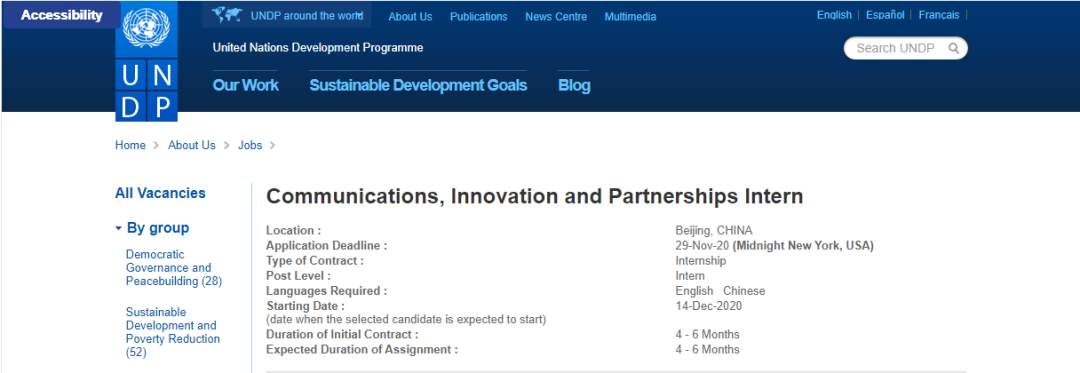The image size is (1080, 373).
Task: Open the About Us top menu
Action: (411, 17)
